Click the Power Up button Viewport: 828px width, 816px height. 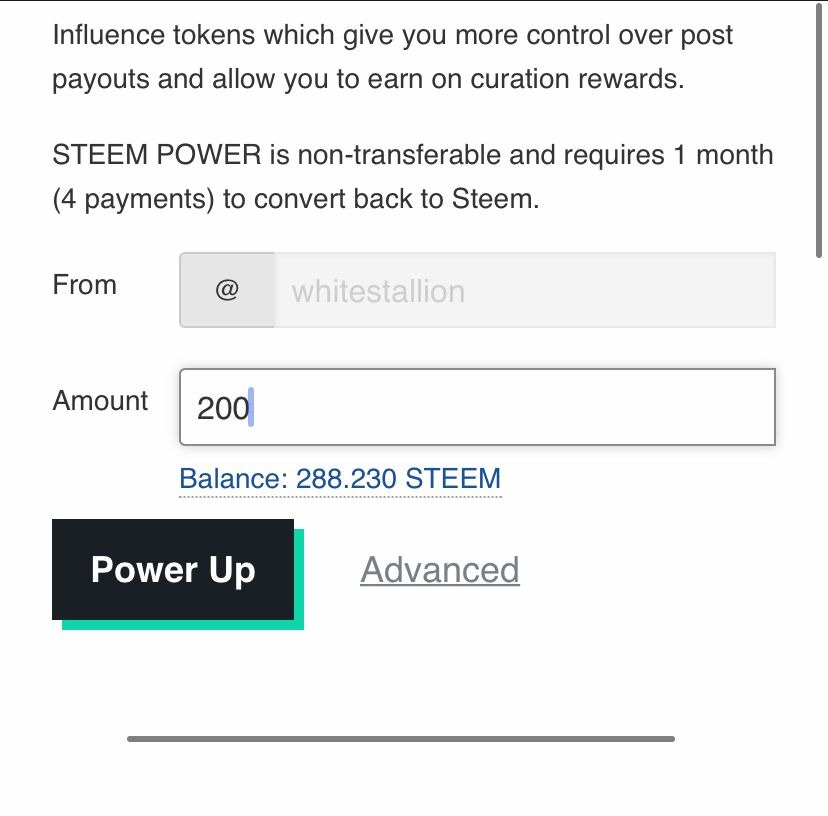click(x=173, y=570)
